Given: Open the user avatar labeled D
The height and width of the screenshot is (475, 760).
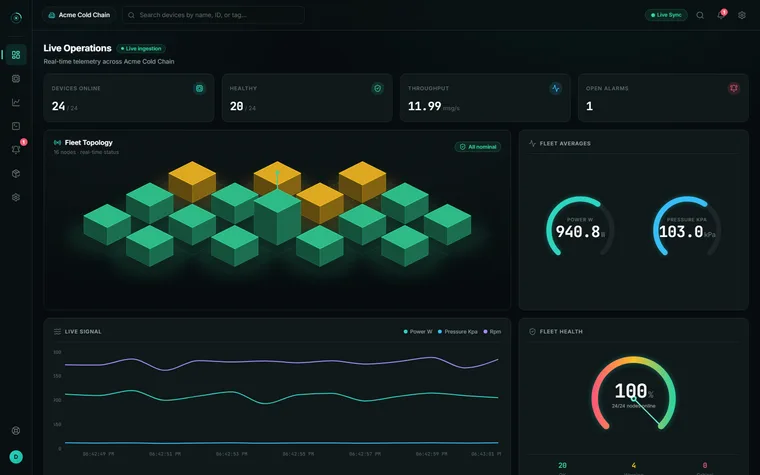Looking at the screenshot, I should [16, 457].
